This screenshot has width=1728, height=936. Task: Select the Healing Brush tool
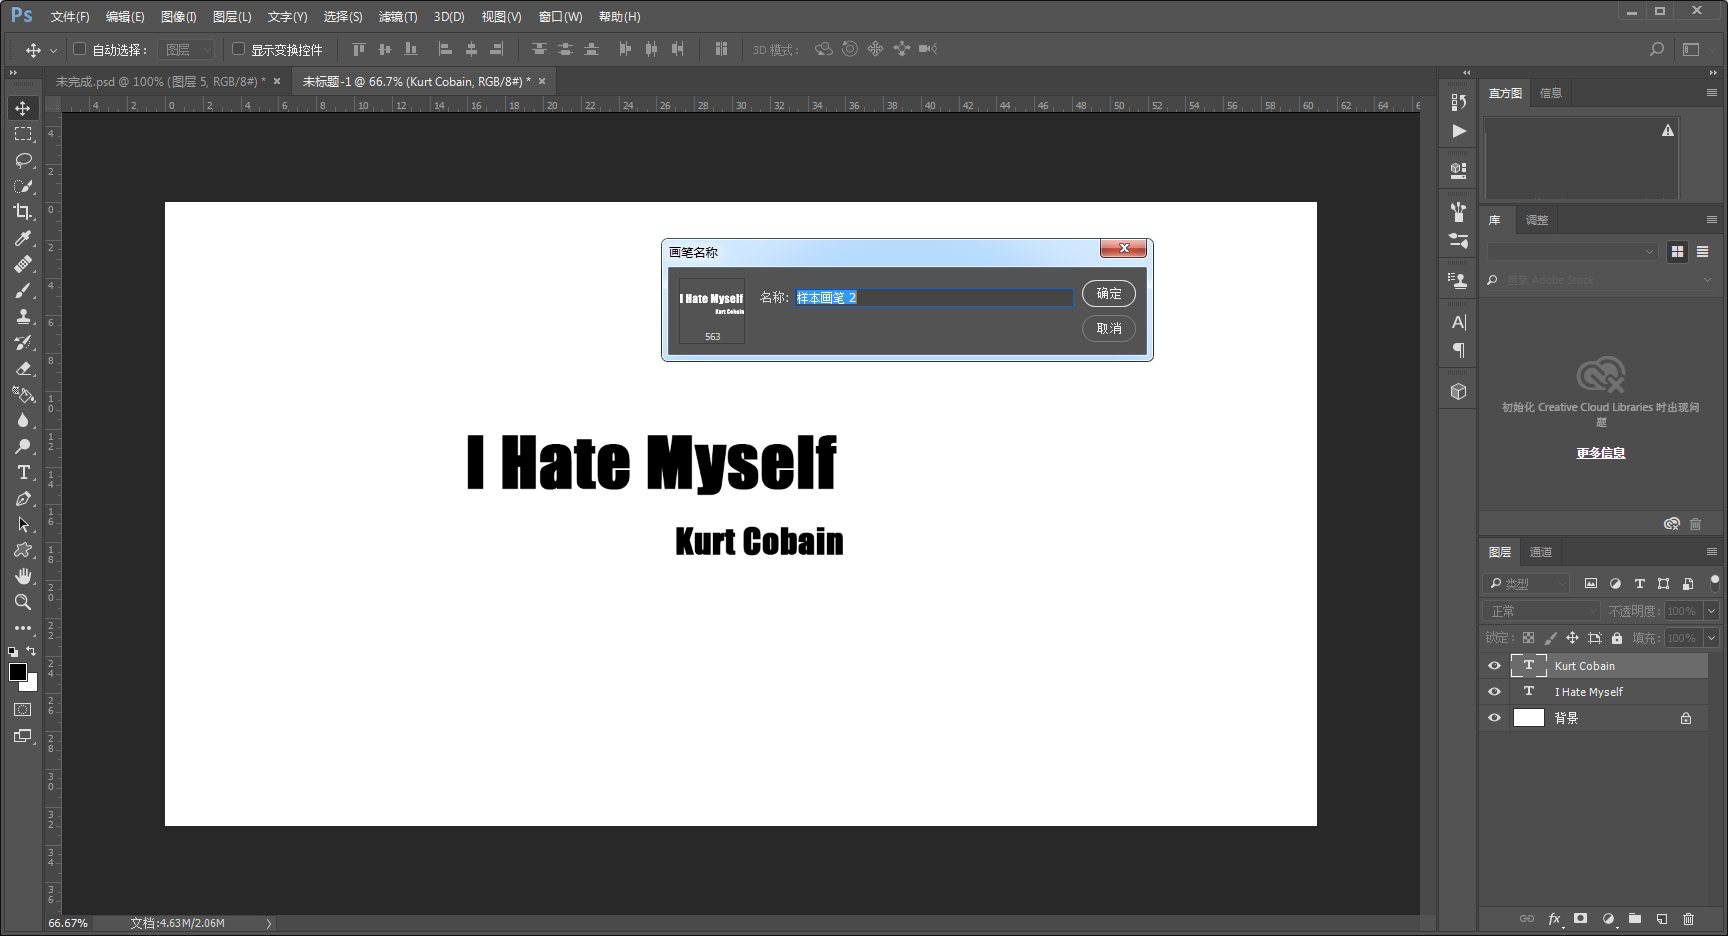click(x=23, y=264)
